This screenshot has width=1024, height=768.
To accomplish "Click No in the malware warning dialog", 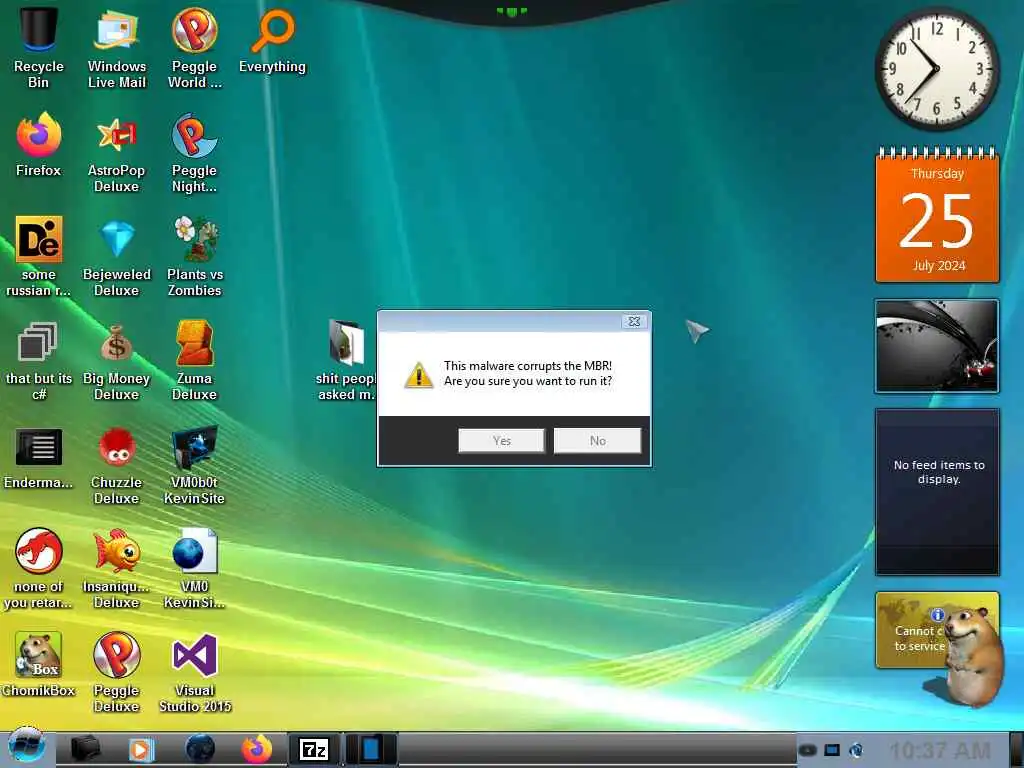I will pyautogui.click(x=597, y=441).
